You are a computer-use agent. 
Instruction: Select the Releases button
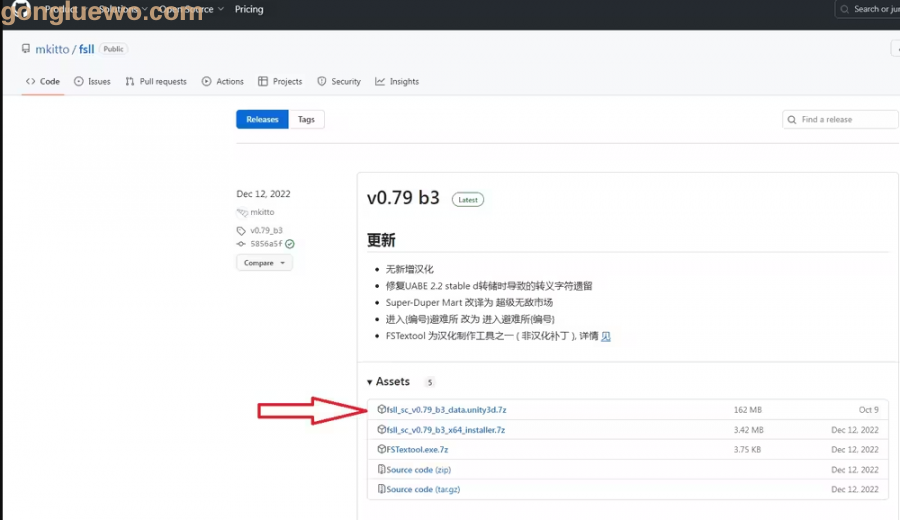click(x=262, y=119)
